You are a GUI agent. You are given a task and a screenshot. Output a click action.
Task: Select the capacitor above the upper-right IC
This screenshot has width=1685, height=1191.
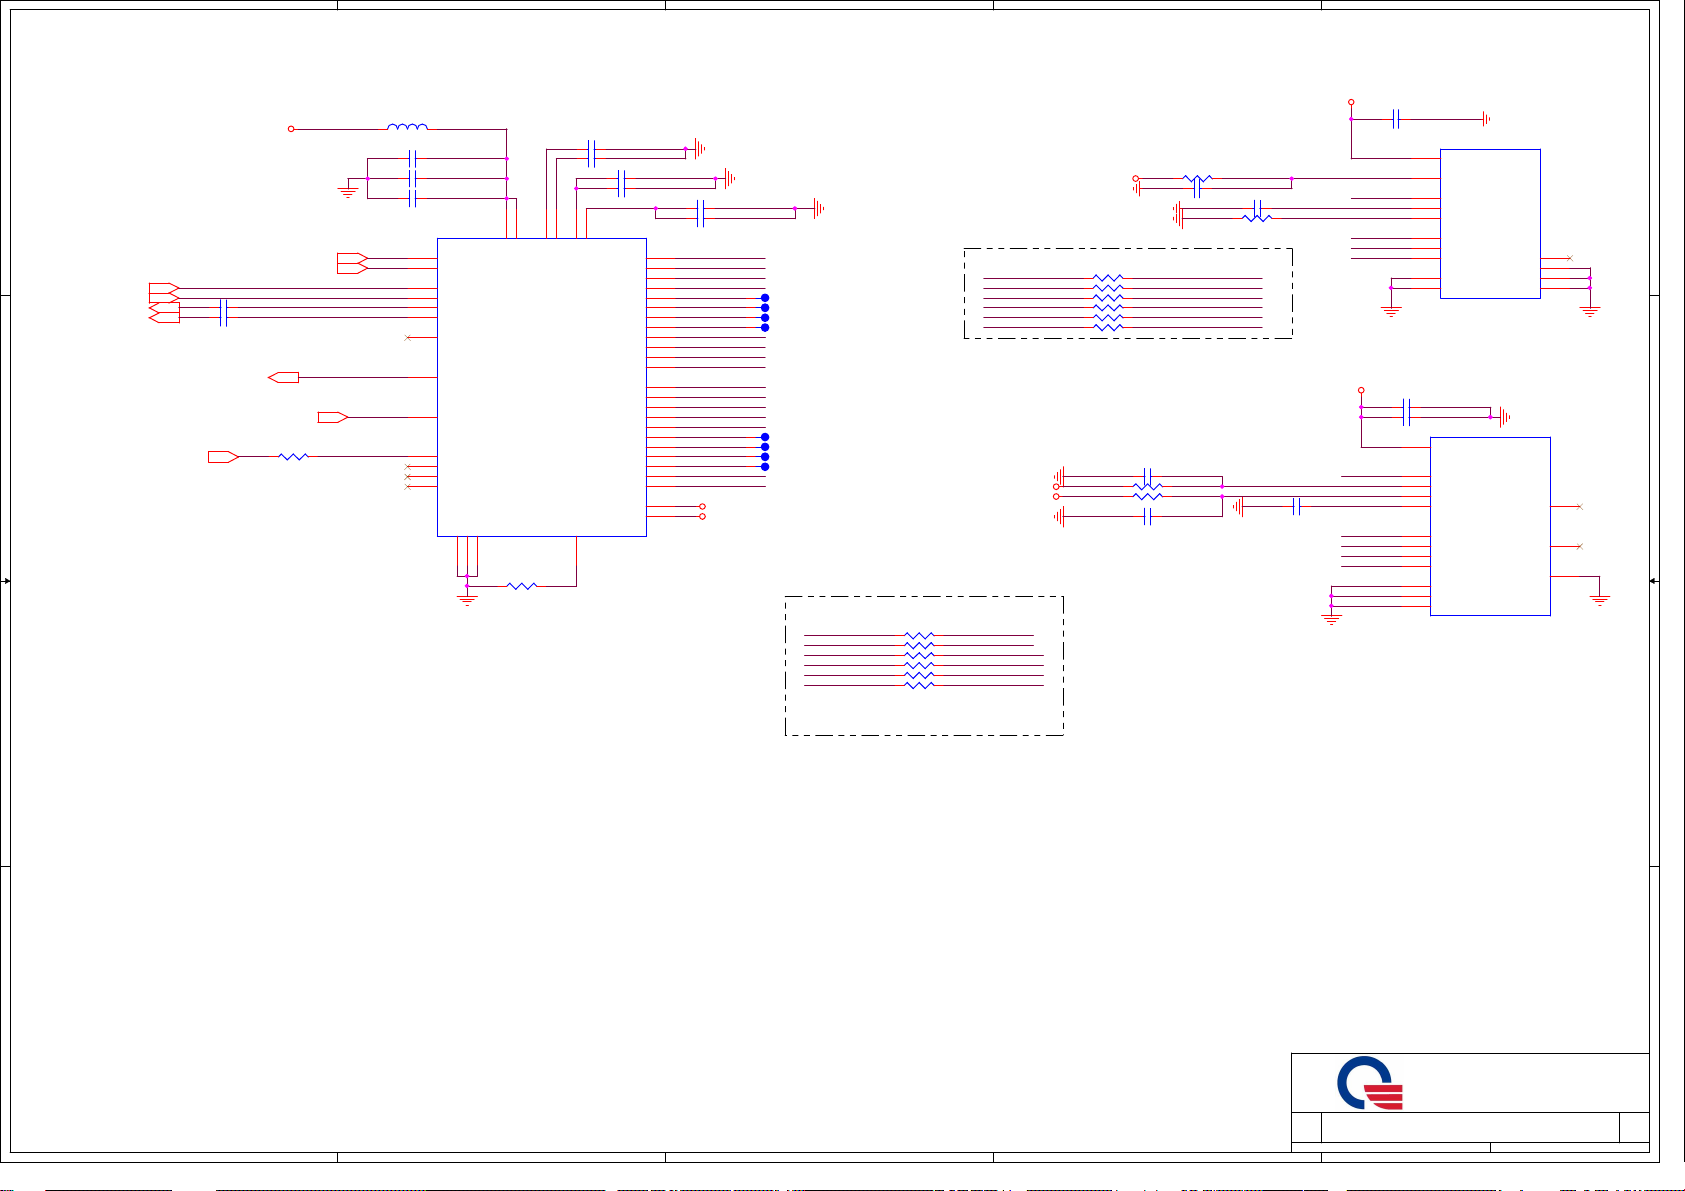1396,119
